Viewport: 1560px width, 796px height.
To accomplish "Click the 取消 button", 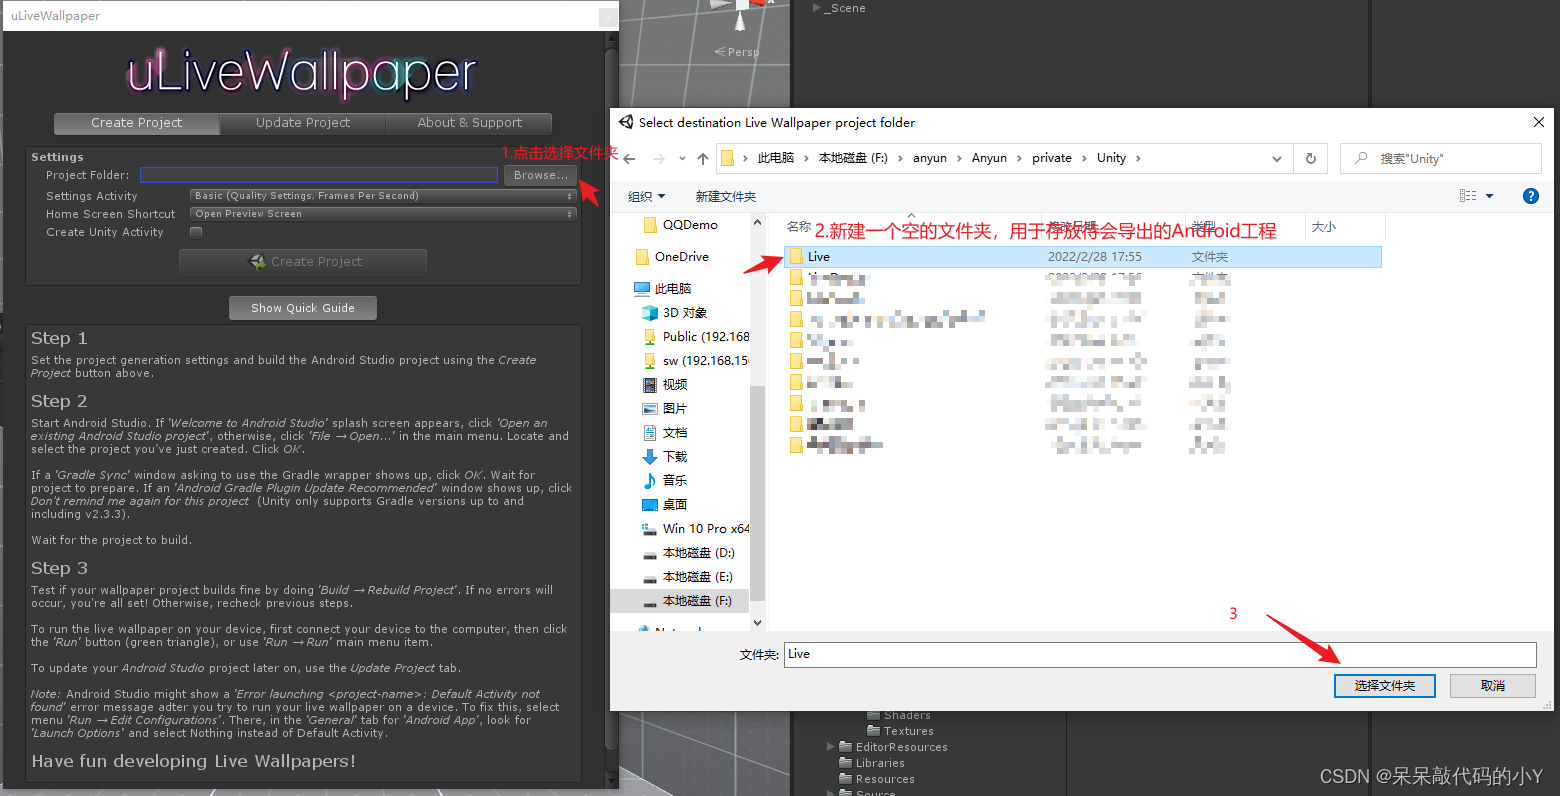I will coord(1493,686).
